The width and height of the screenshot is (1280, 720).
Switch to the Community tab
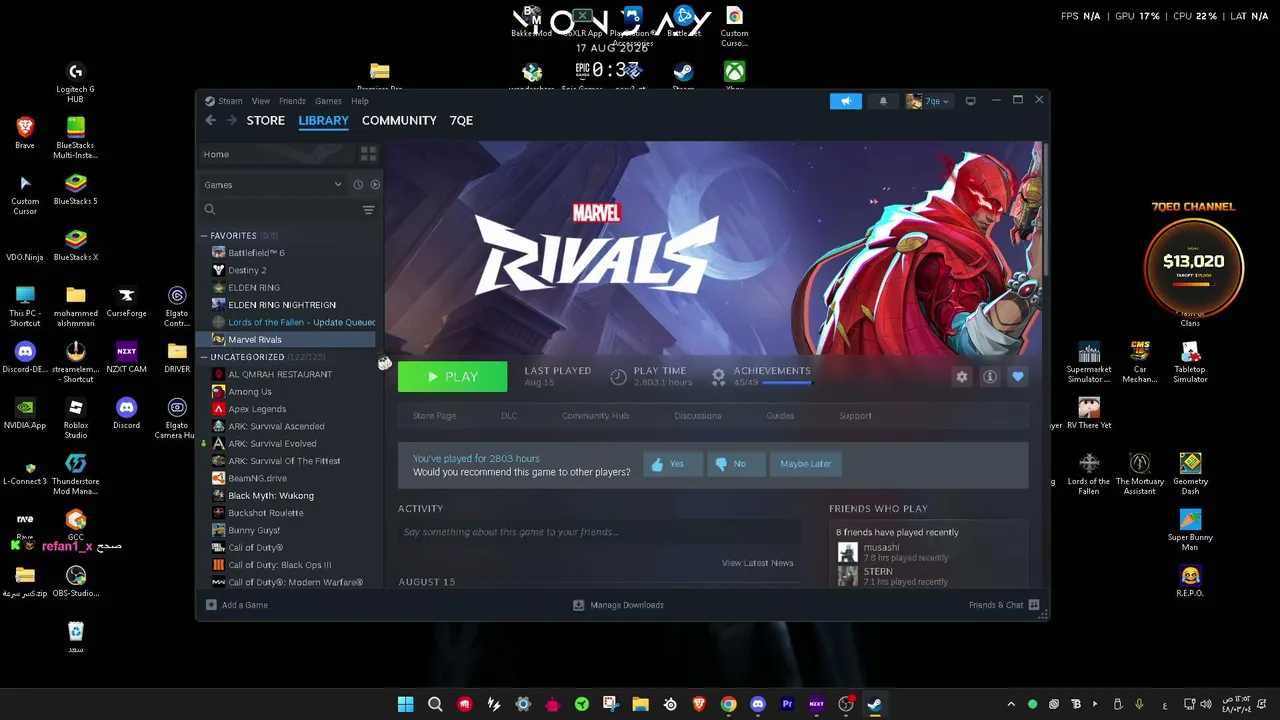399,120
